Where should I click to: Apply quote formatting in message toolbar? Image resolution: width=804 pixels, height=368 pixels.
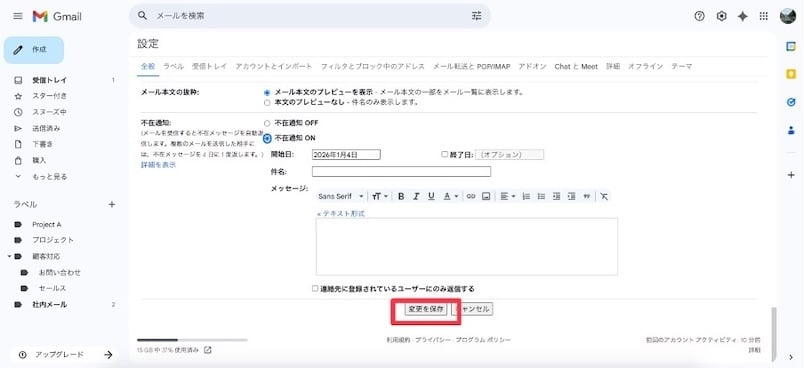pyautogui.click(x=587, y=196)
